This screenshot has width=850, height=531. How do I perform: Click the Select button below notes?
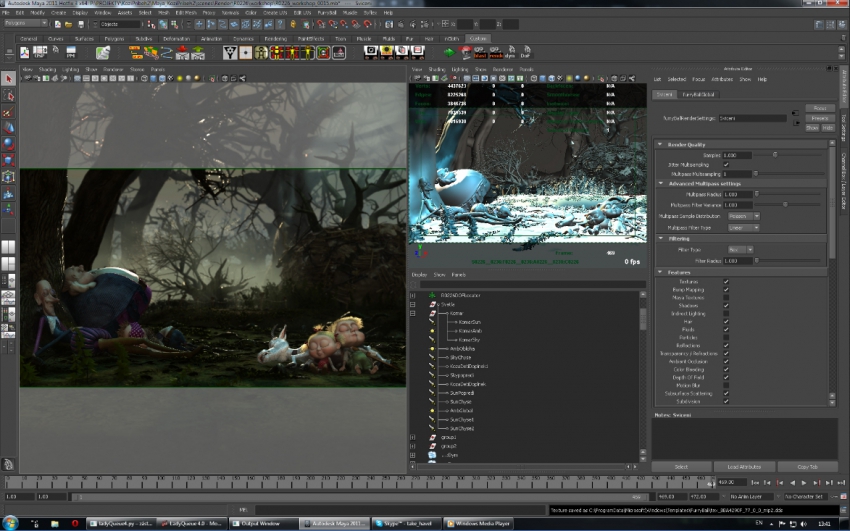coord(681,467)
